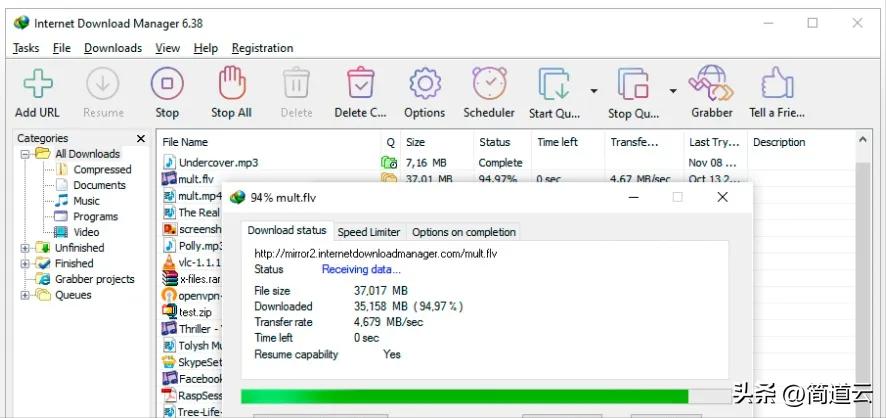This screenshot has height=418, width=886.
Task: Click the scrollbar up arrow
Action: [862, 140]
